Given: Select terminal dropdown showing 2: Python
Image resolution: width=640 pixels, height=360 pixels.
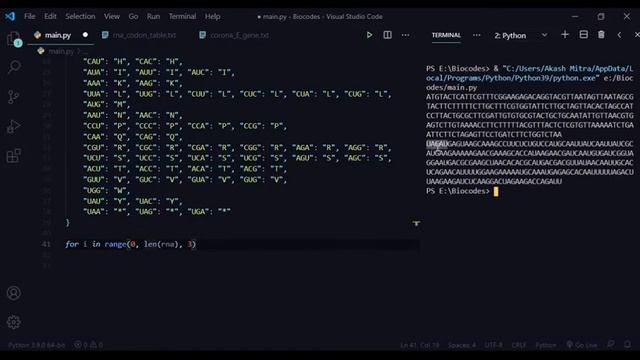Looking at the screenshot, I should 520,36.
